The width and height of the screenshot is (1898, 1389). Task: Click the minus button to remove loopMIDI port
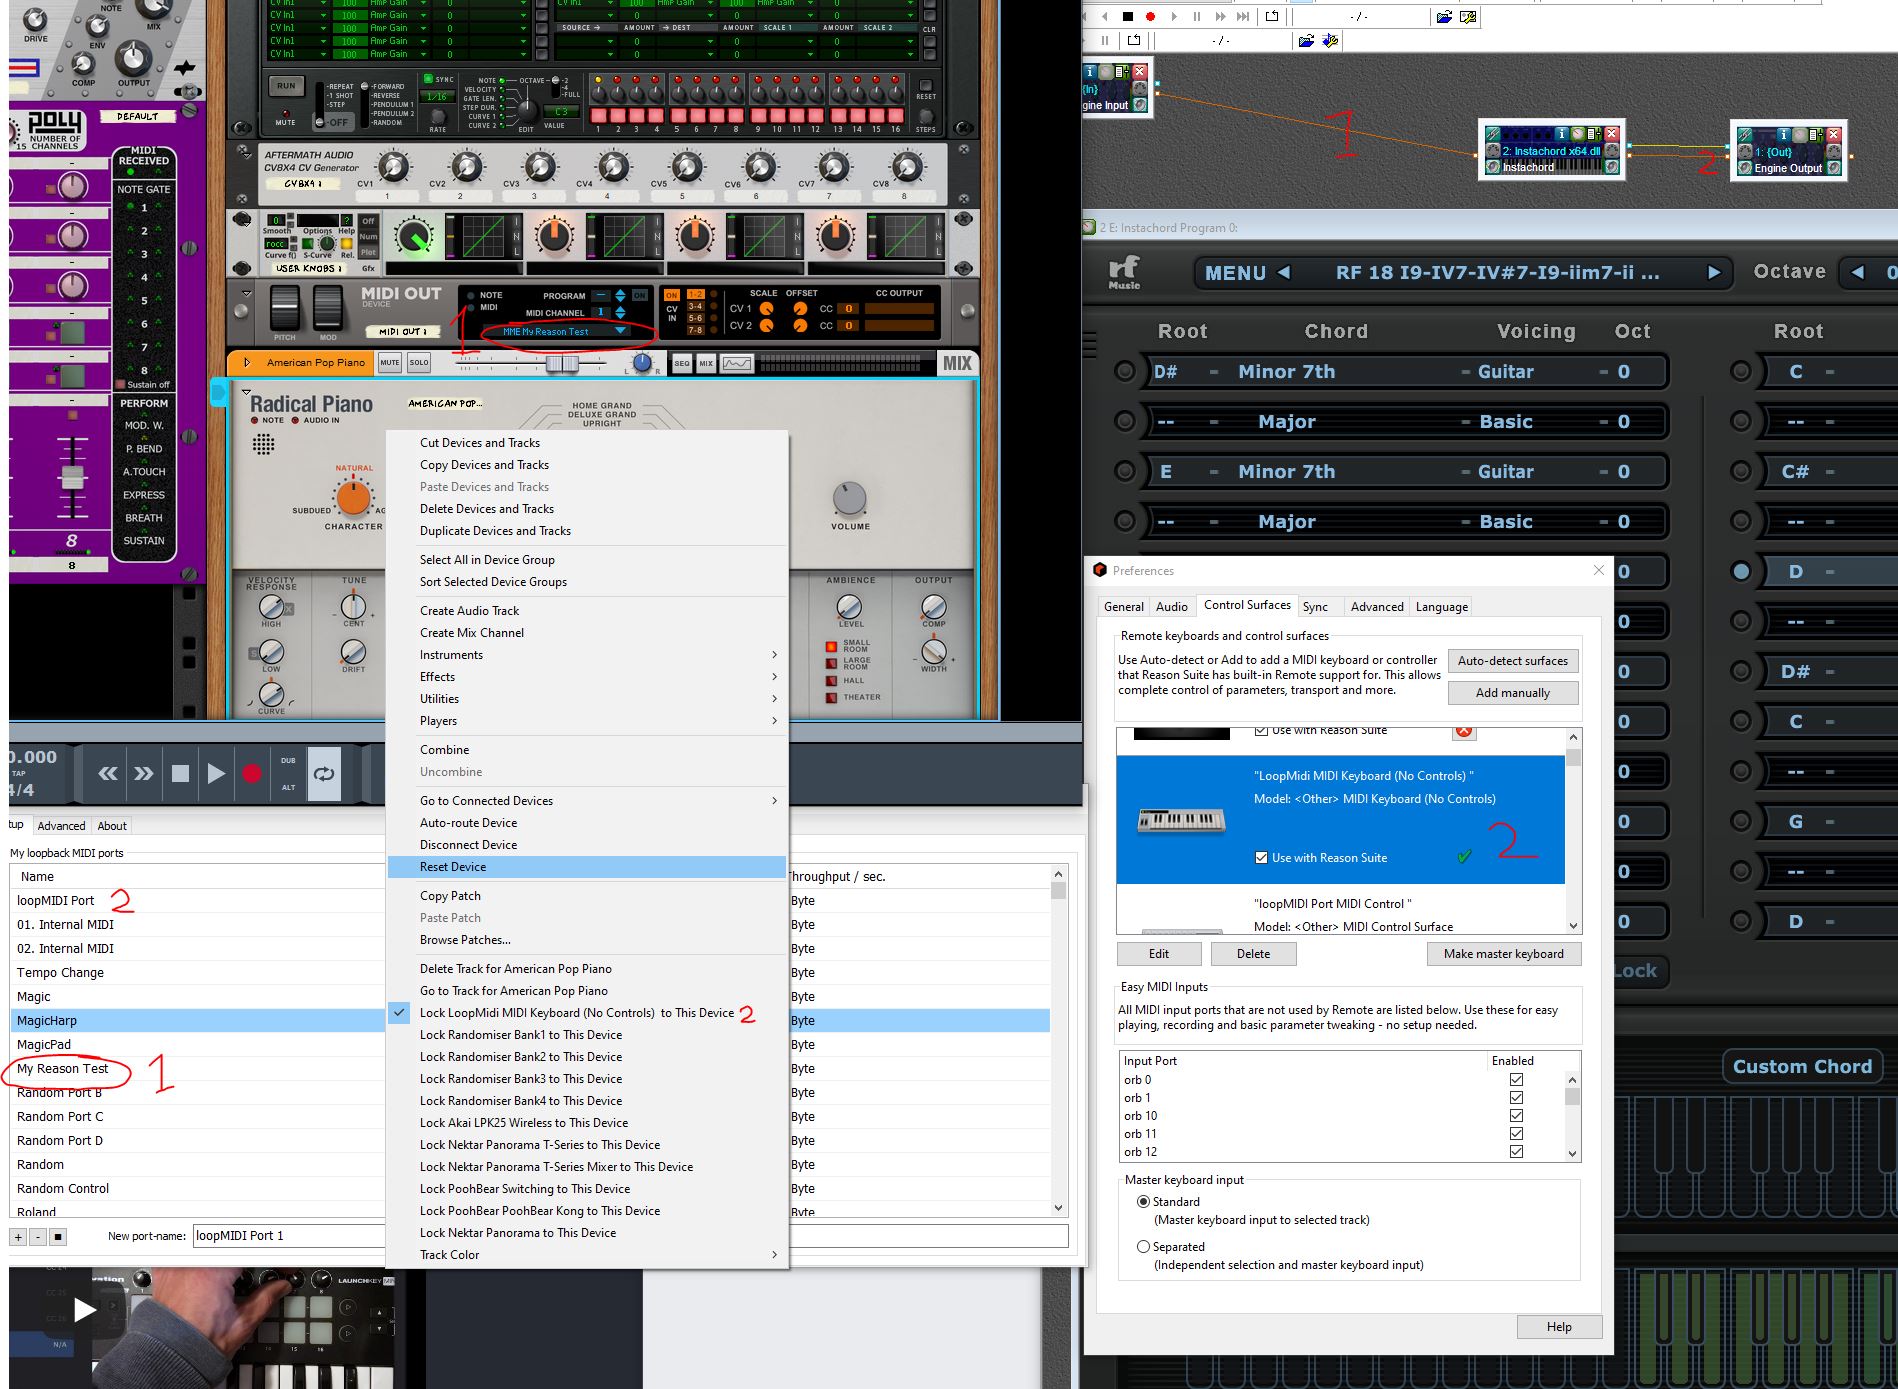pyautogui.click(x=38, y=1237)
